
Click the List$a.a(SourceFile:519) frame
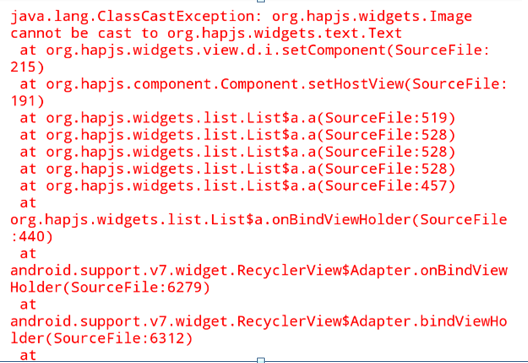pos(237,118)
